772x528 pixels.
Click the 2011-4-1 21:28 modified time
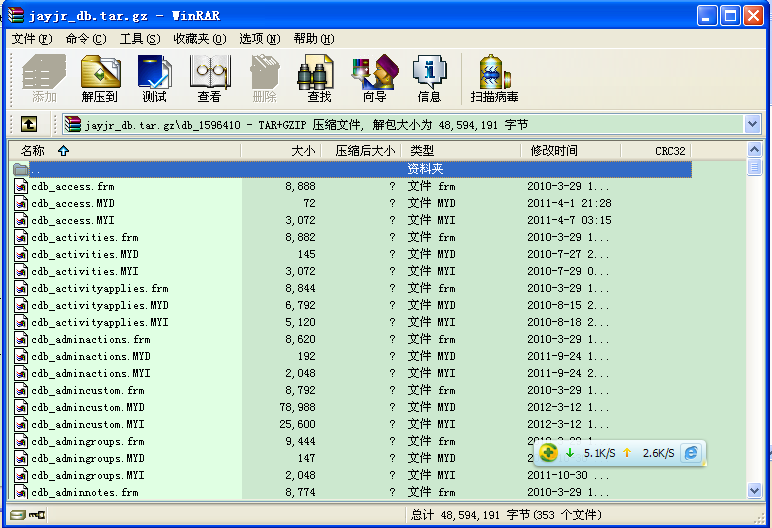click(569, 203)
